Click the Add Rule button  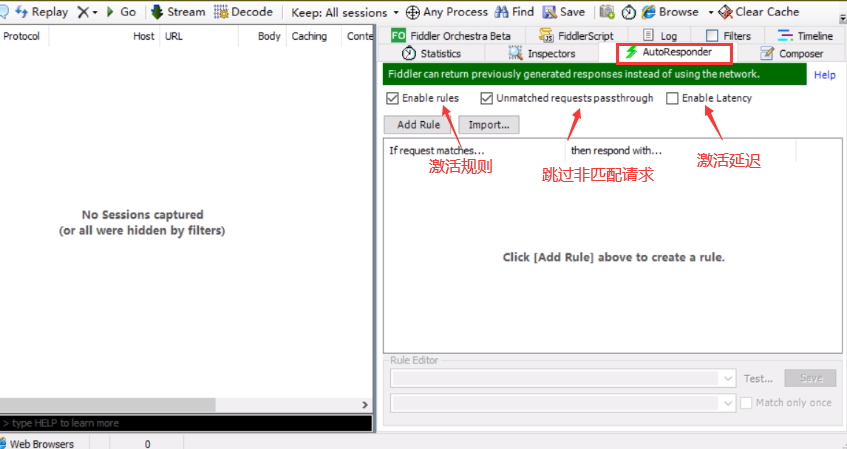coord(419,125)
